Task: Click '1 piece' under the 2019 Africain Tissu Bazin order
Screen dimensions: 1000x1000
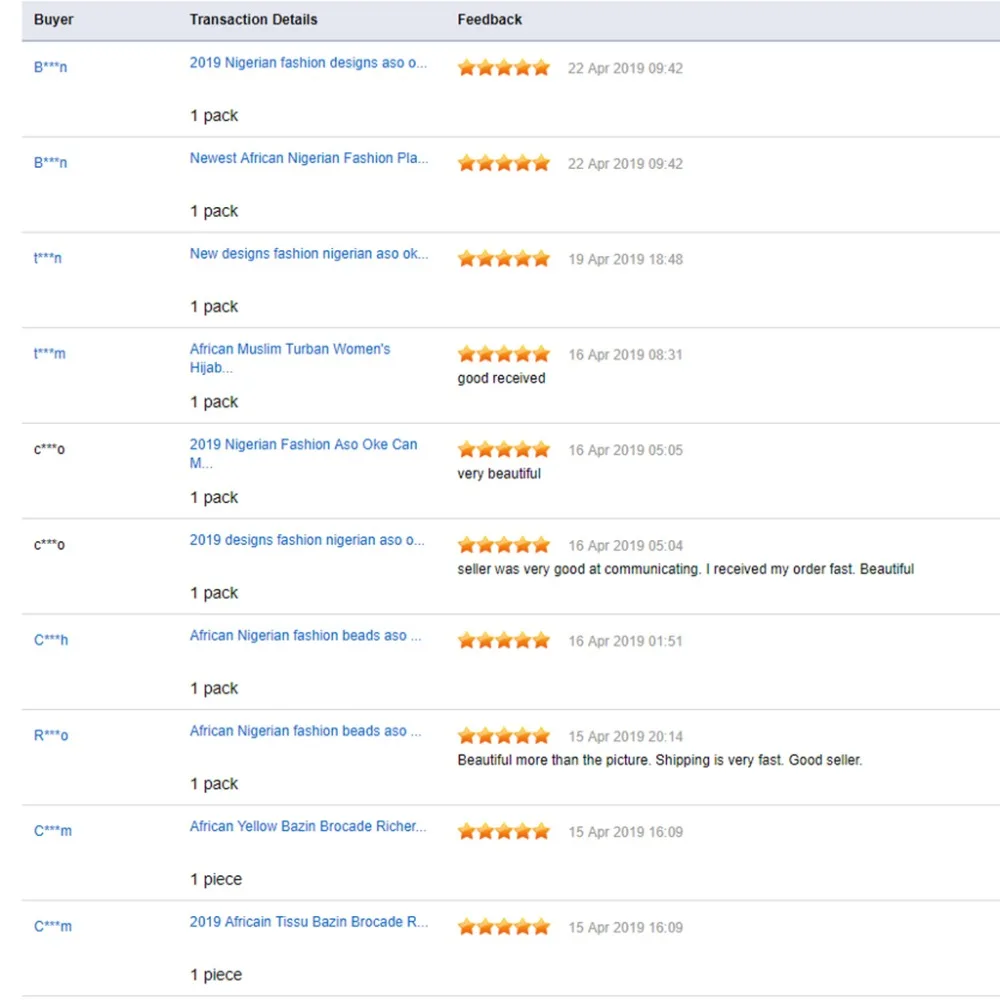Action: point(216,975)
